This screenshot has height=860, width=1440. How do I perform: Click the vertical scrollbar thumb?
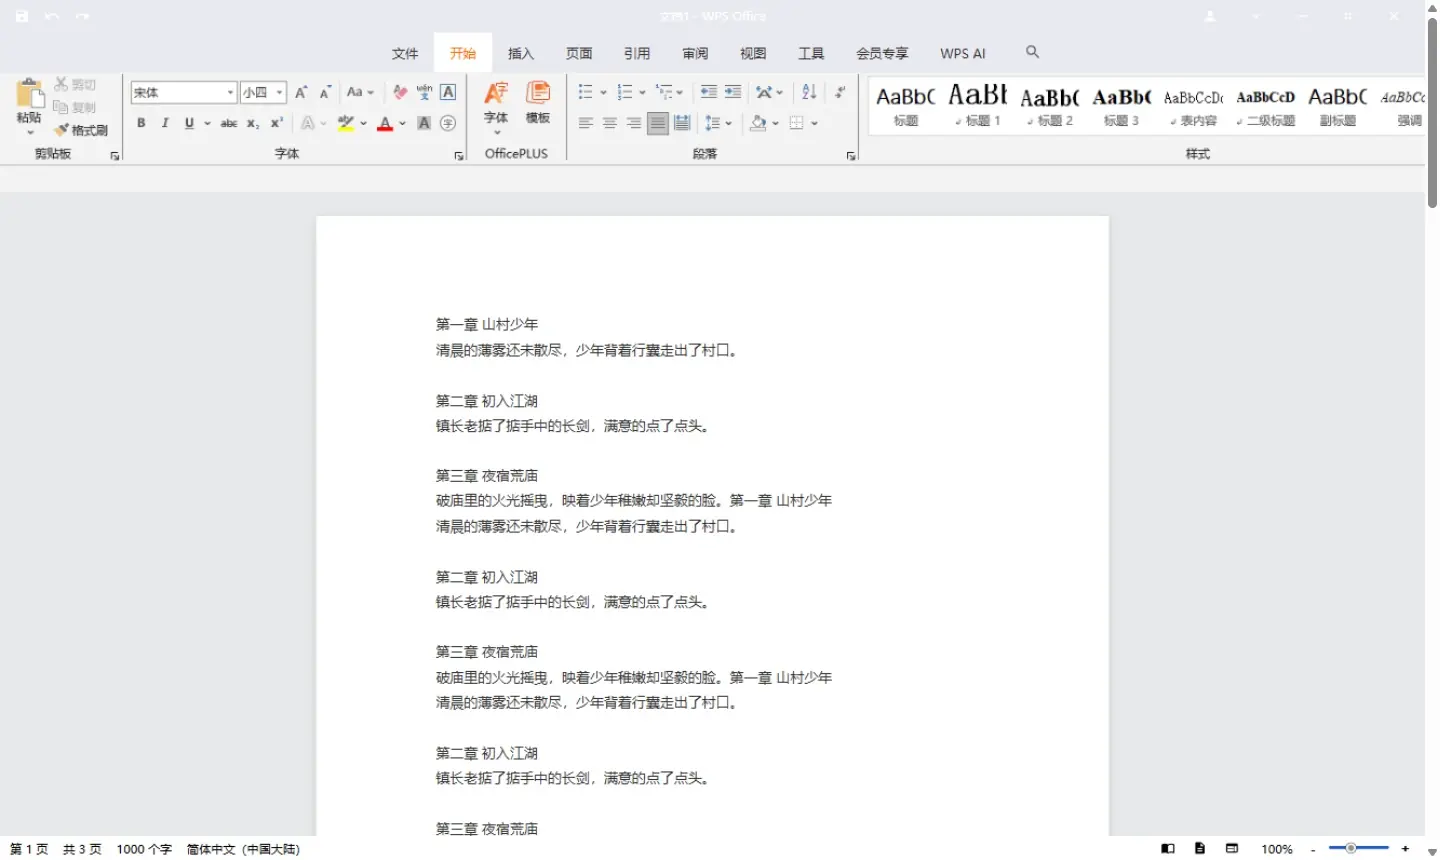(x=1432, y=112)
